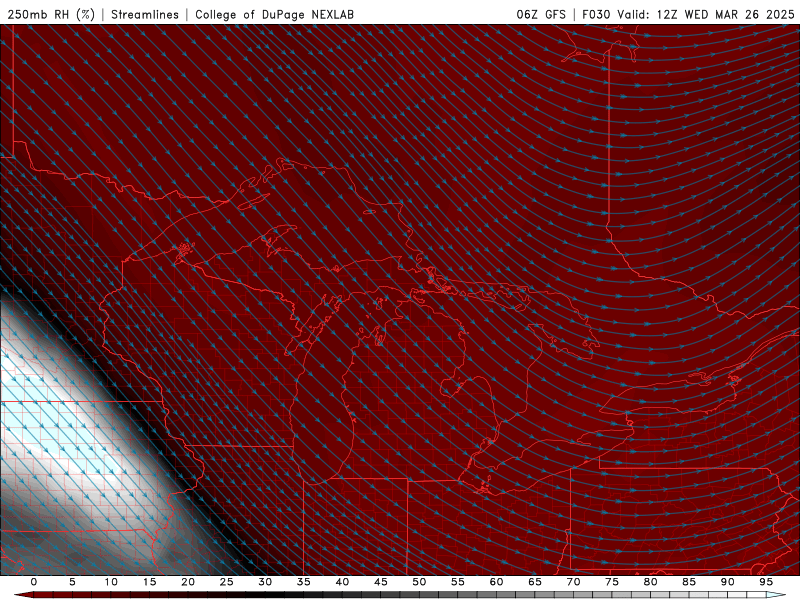The image size is (800, 600).
Task: Click the 35 tick label on legend
Action: pyautogui.click(x=304, y=582)
